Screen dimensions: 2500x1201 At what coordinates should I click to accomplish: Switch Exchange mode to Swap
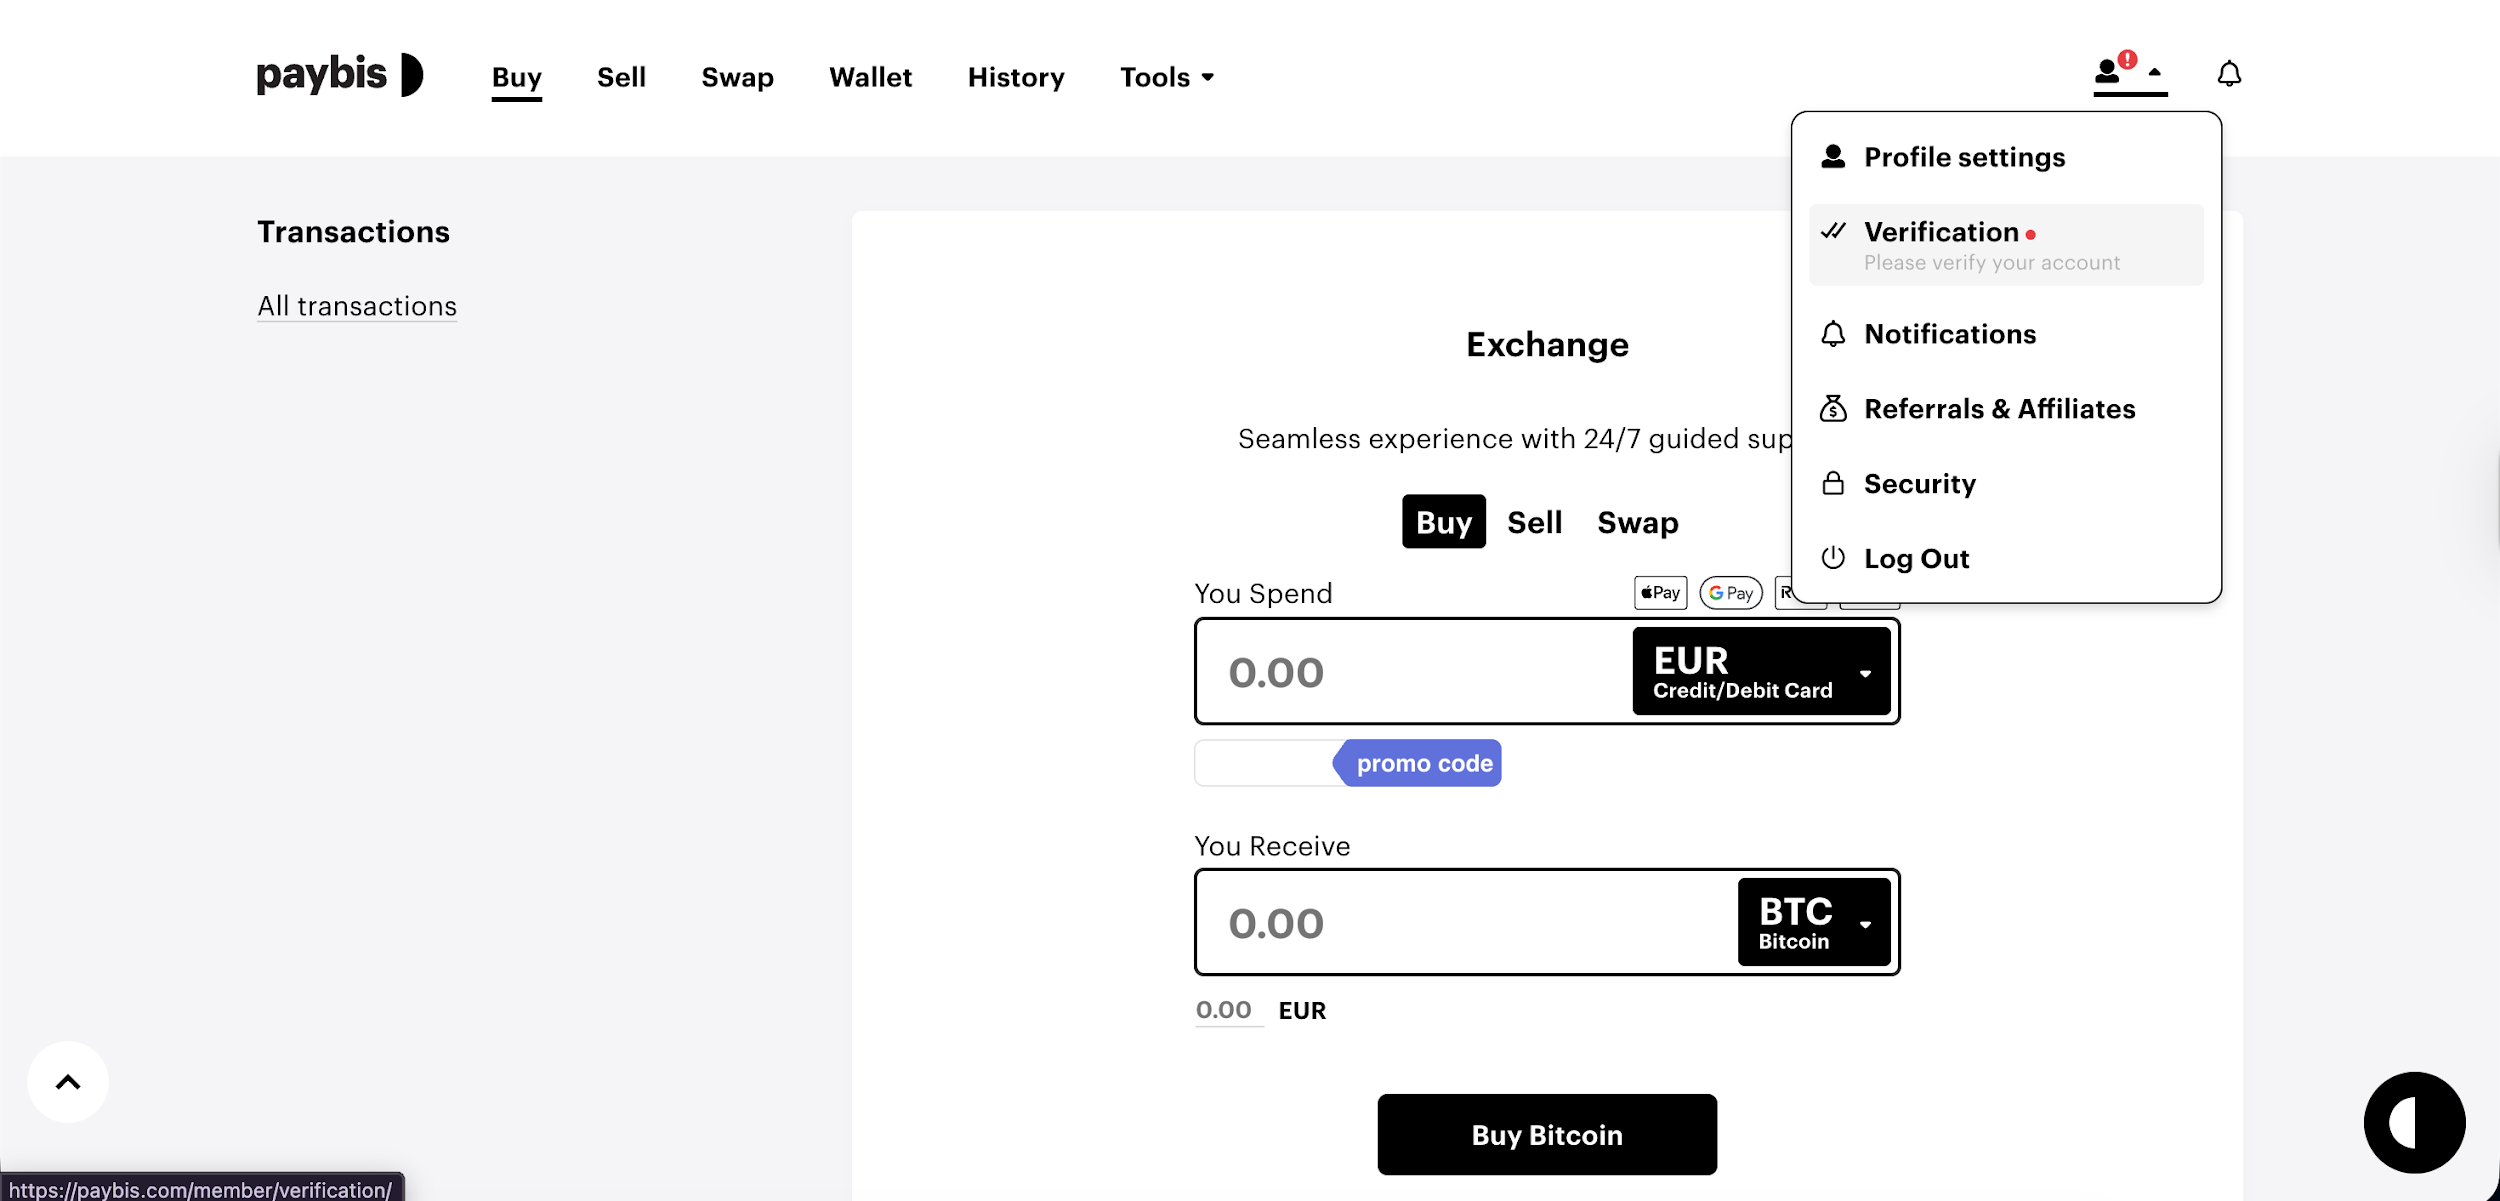point(1637,522)
